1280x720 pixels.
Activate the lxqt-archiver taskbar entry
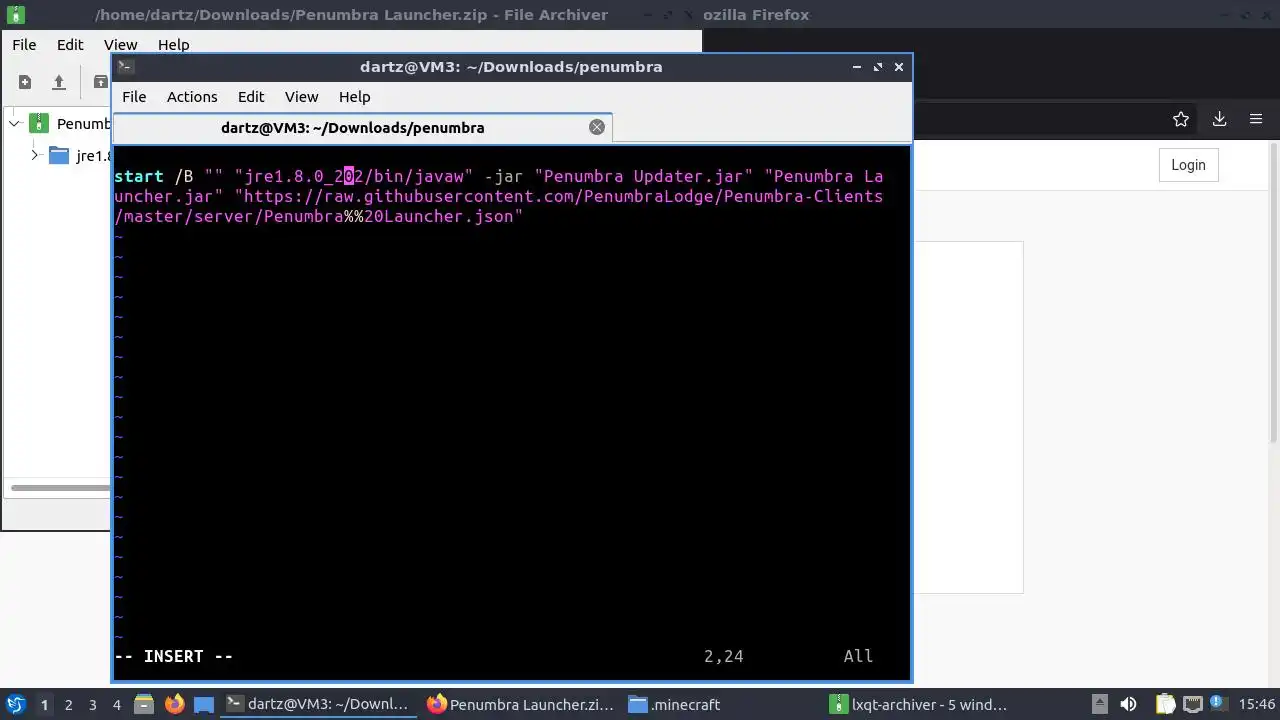923,705
